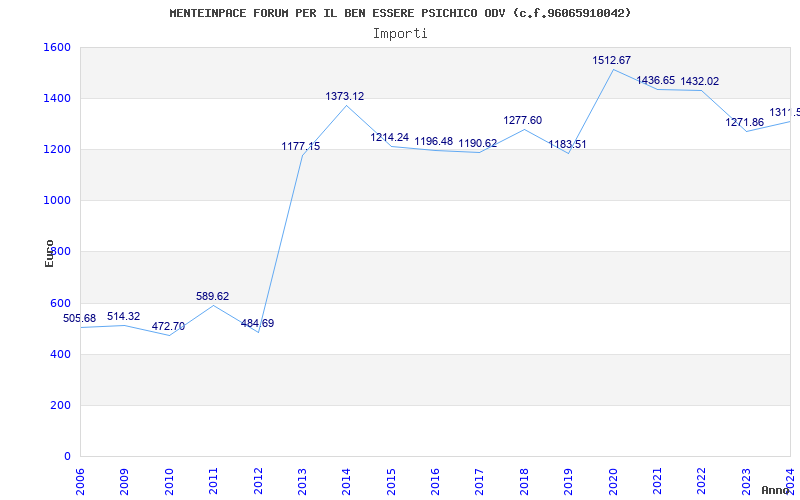
Task: Click y-axis tick label 200
Action: coord(60,405)
